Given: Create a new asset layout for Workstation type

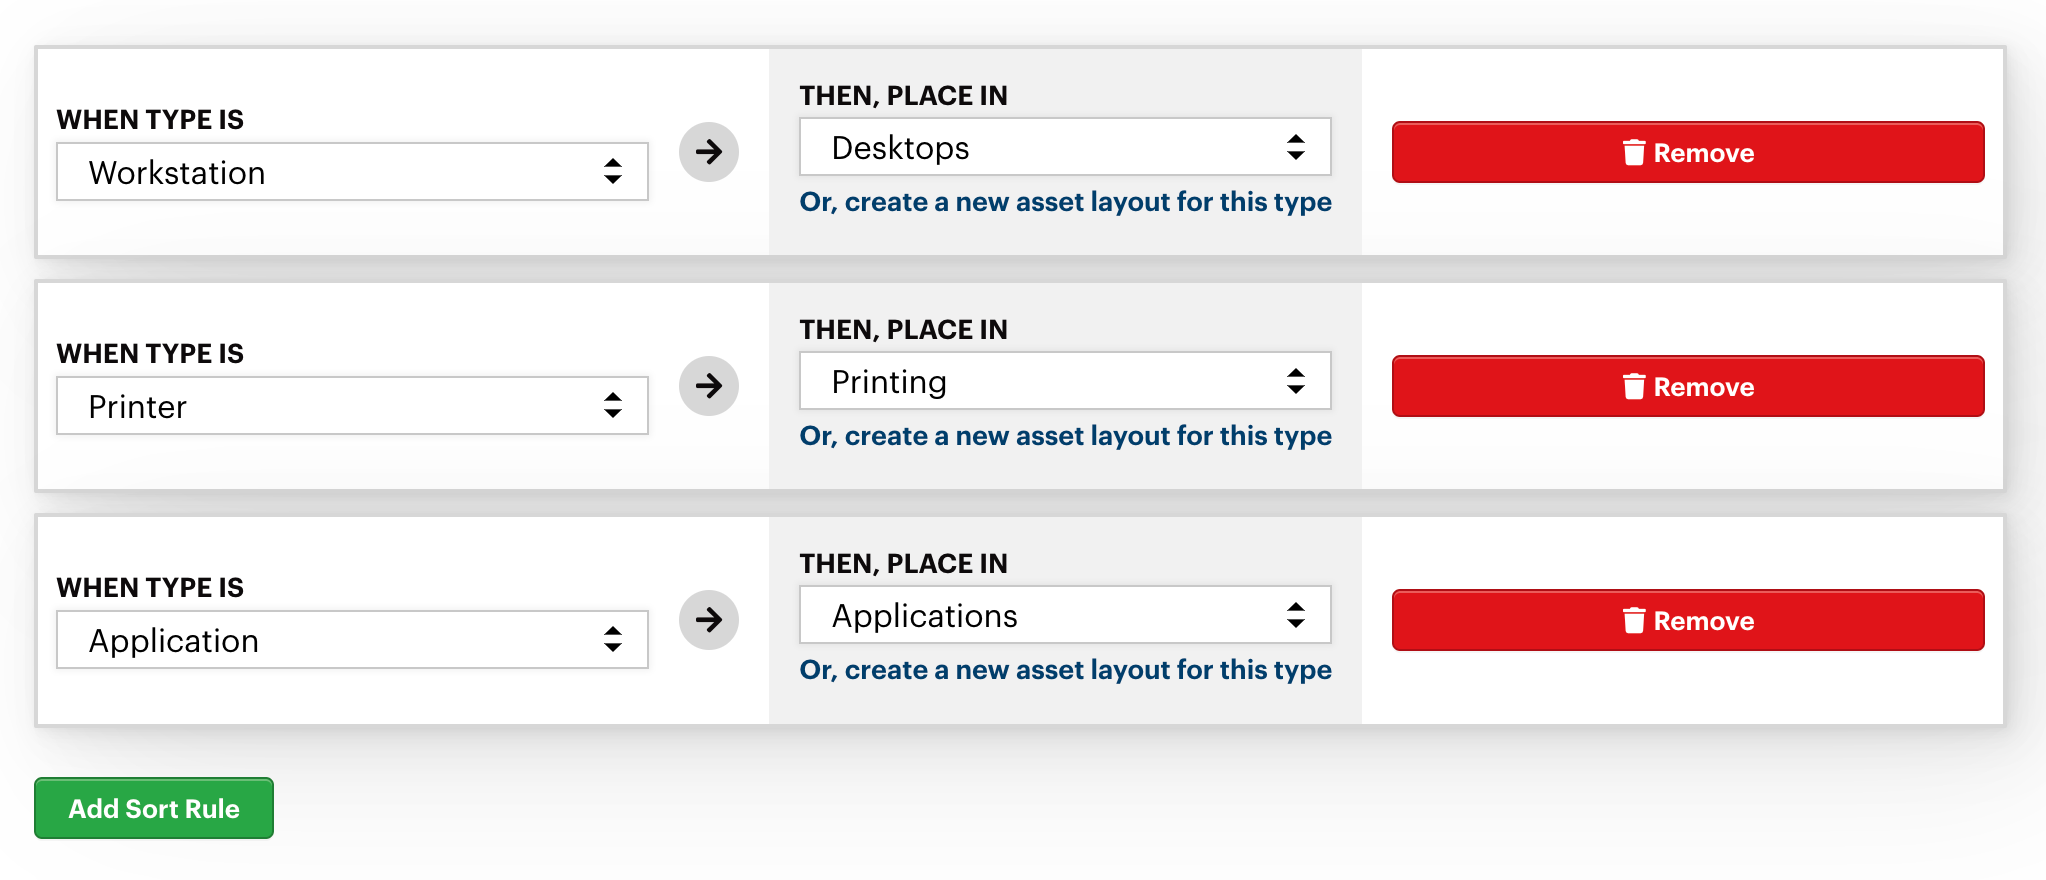Looking at the screenshot, I should coord(1065,202).
